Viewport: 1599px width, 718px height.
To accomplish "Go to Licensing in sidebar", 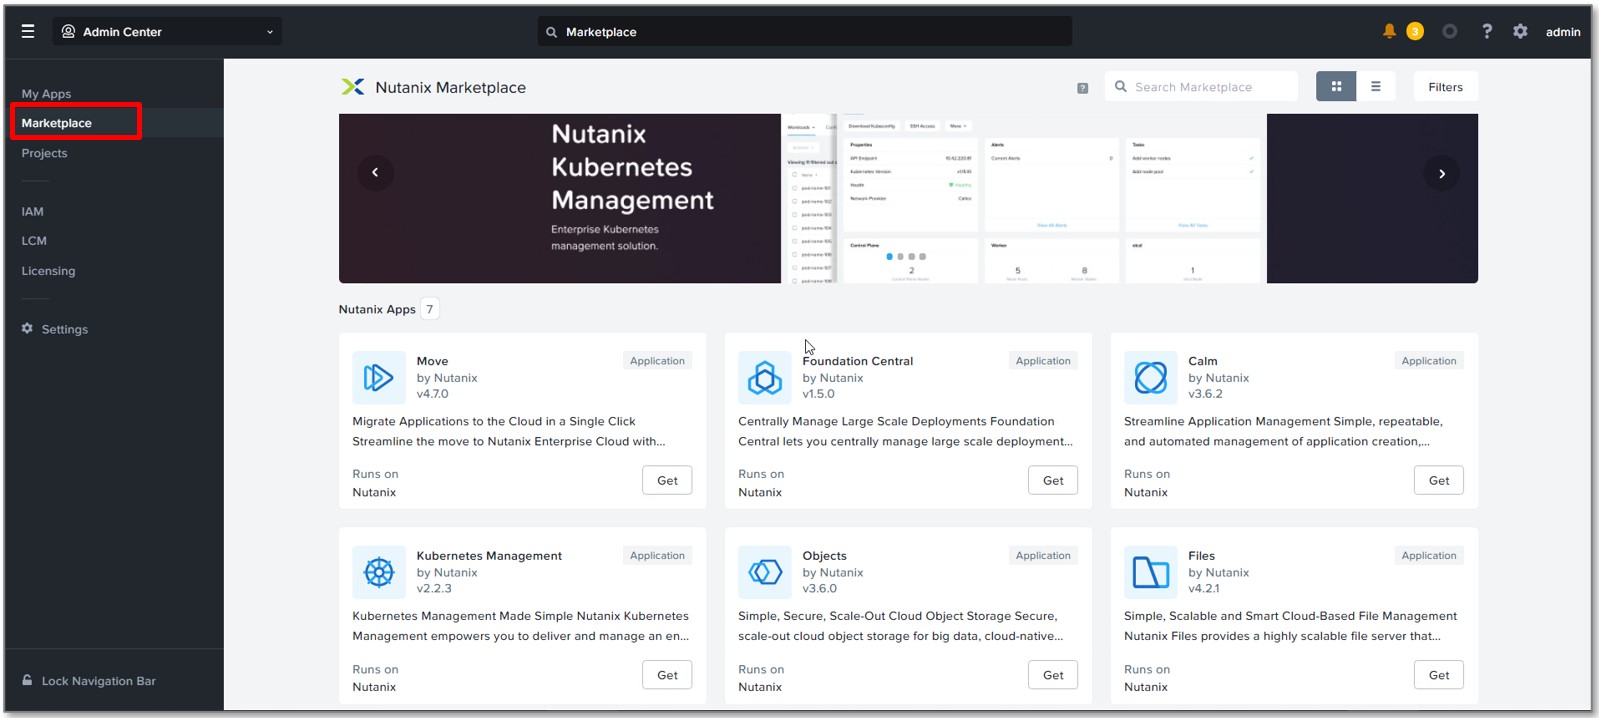I will [48, 271].
